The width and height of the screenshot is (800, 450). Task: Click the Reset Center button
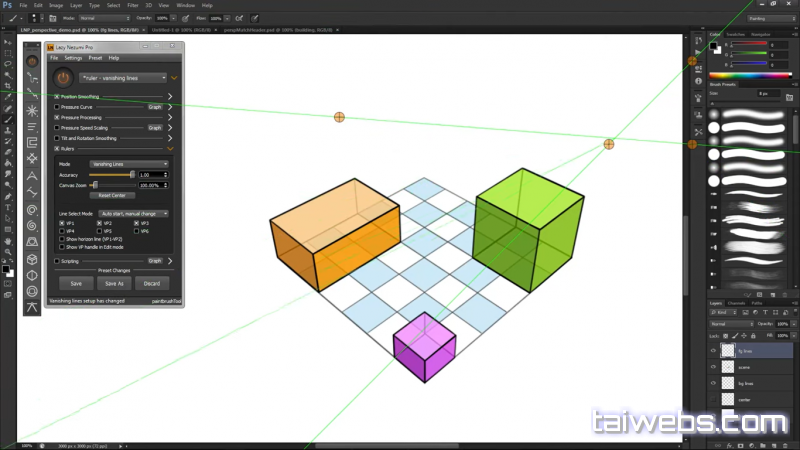click(x=112, y=195)
